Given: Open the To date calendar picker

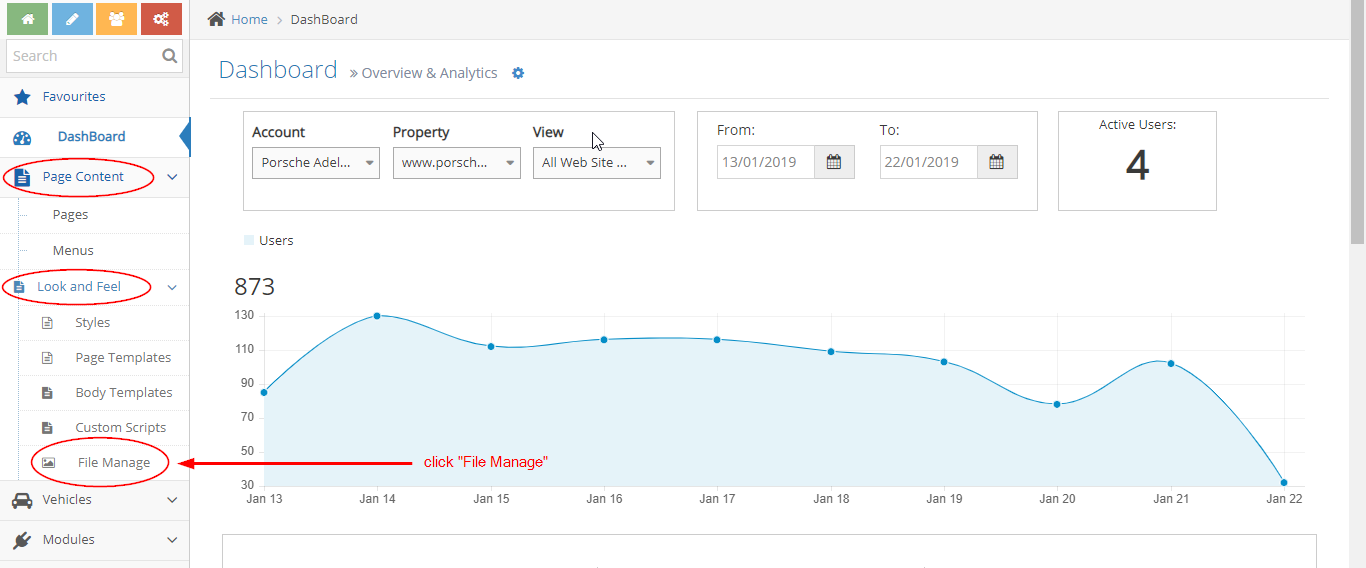Looking at the screenshot, I should point(997,162).
